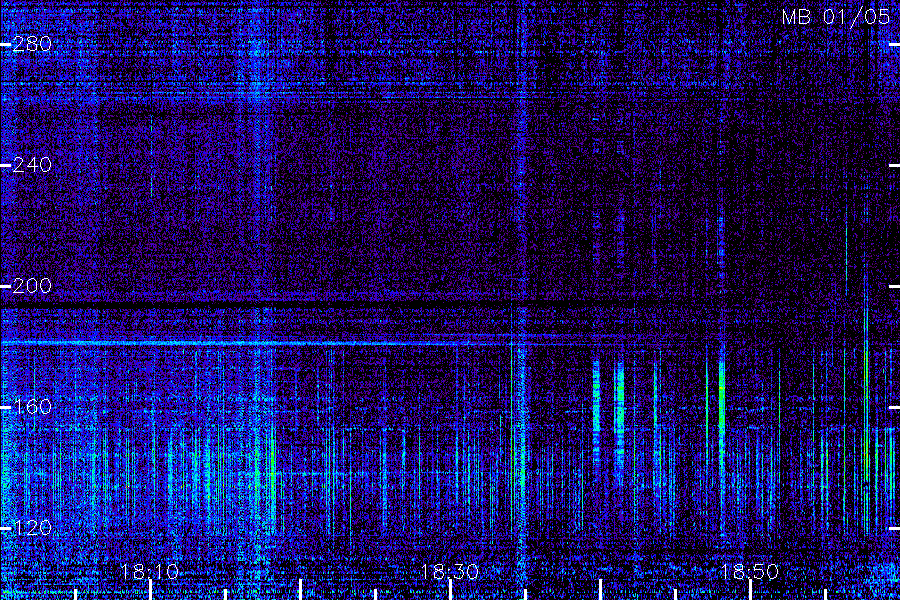Click the 18:30 time axis label
This screenshot has width=900, height=600.
[x=449, y=572]
